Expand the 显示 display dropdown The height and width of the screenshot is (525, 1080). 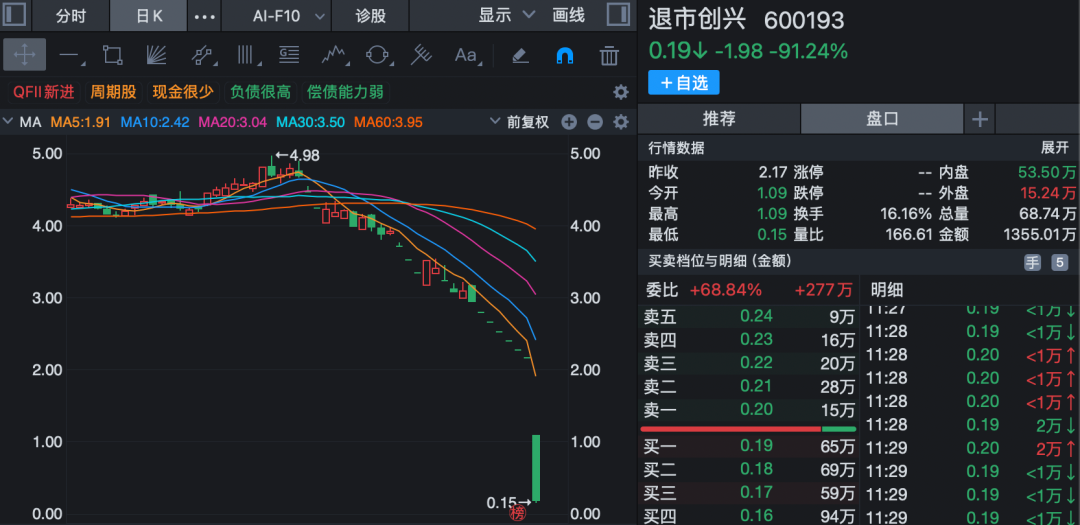point(507,15)
